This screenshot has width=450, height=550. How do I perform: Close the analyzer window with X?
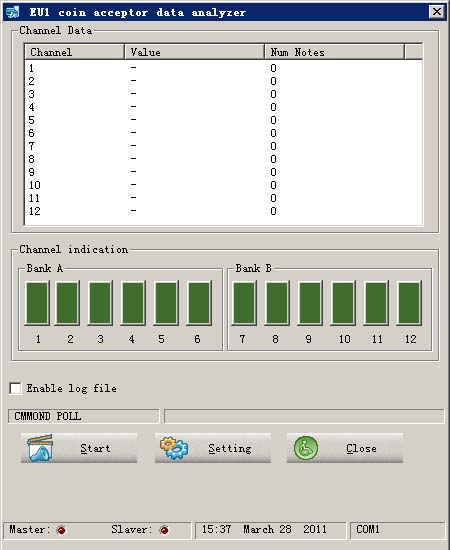click(437, 12)
